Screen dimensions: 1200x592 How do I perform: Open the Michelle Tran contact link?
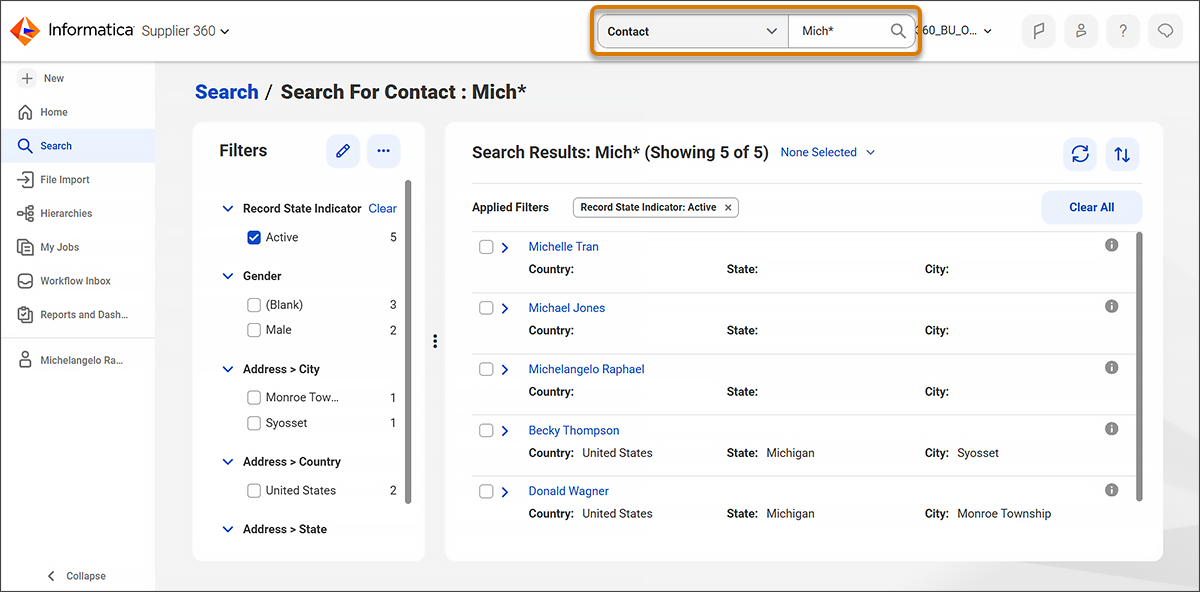tap(563, 247)
